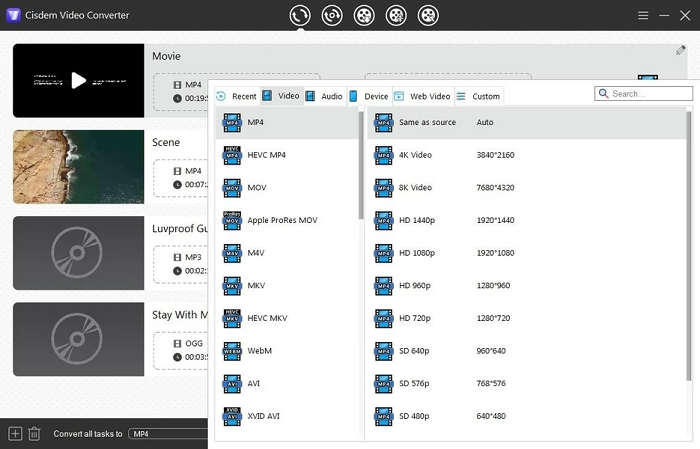Choose the SD 480p preset
This screenshot has height=449, width=700.
point(526,416)
